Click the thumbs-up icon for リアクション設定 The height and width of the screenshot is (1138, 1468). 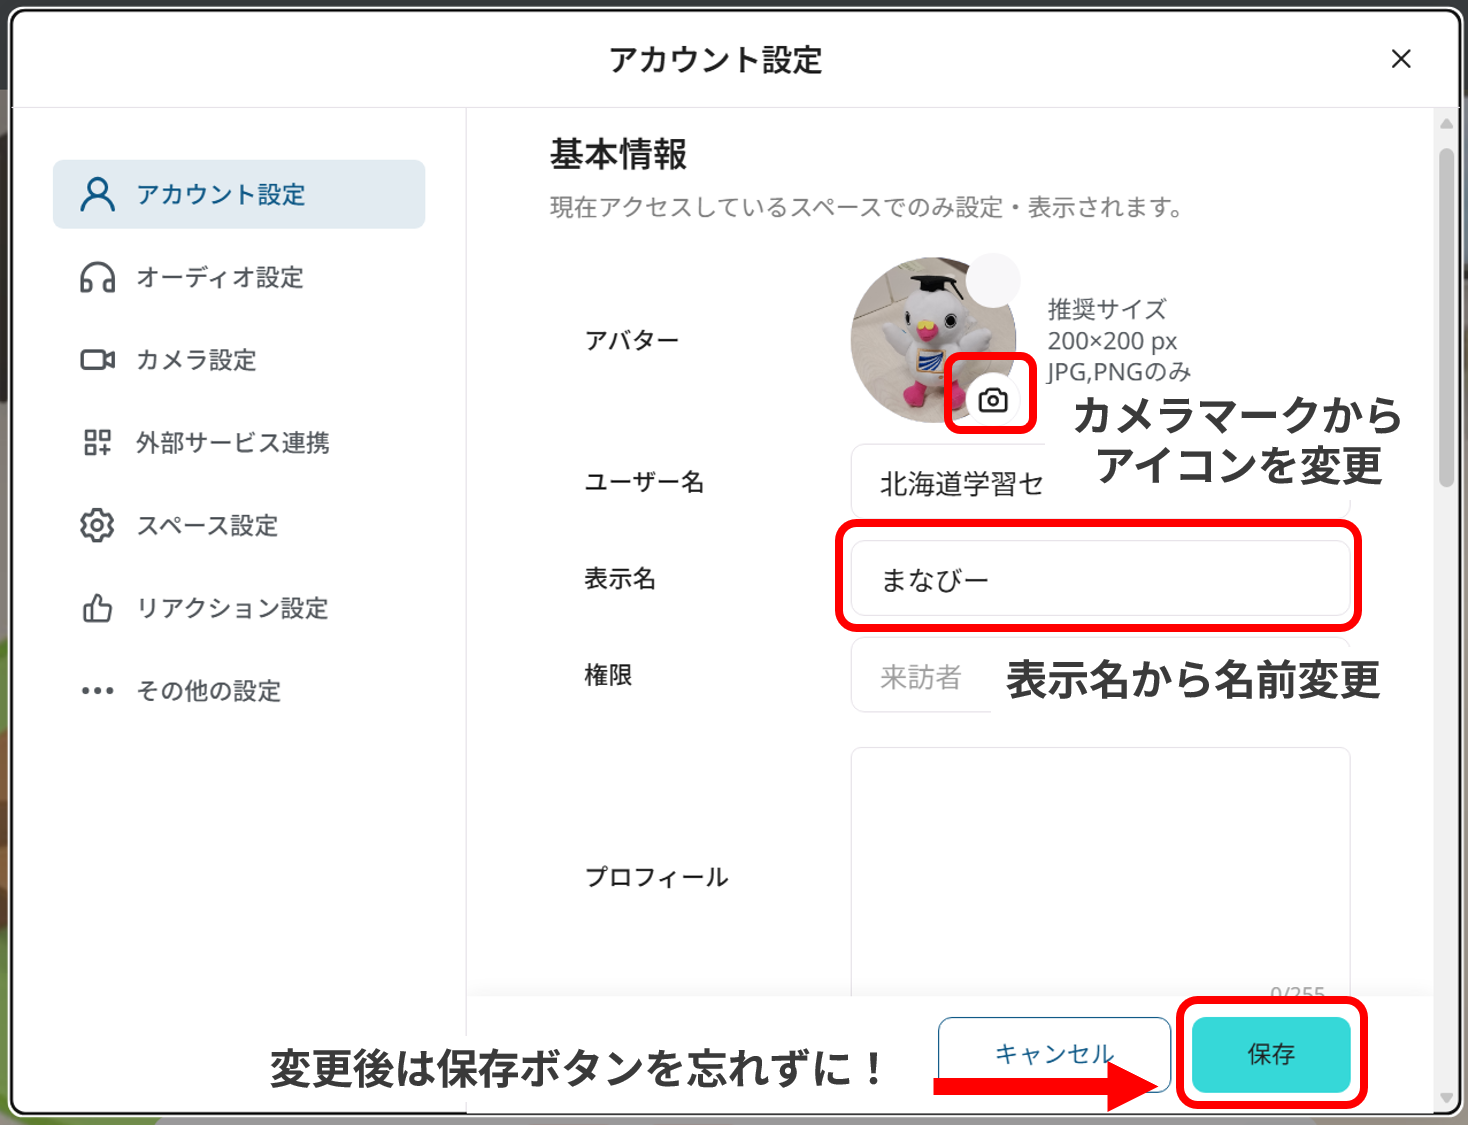click(98, 608)
